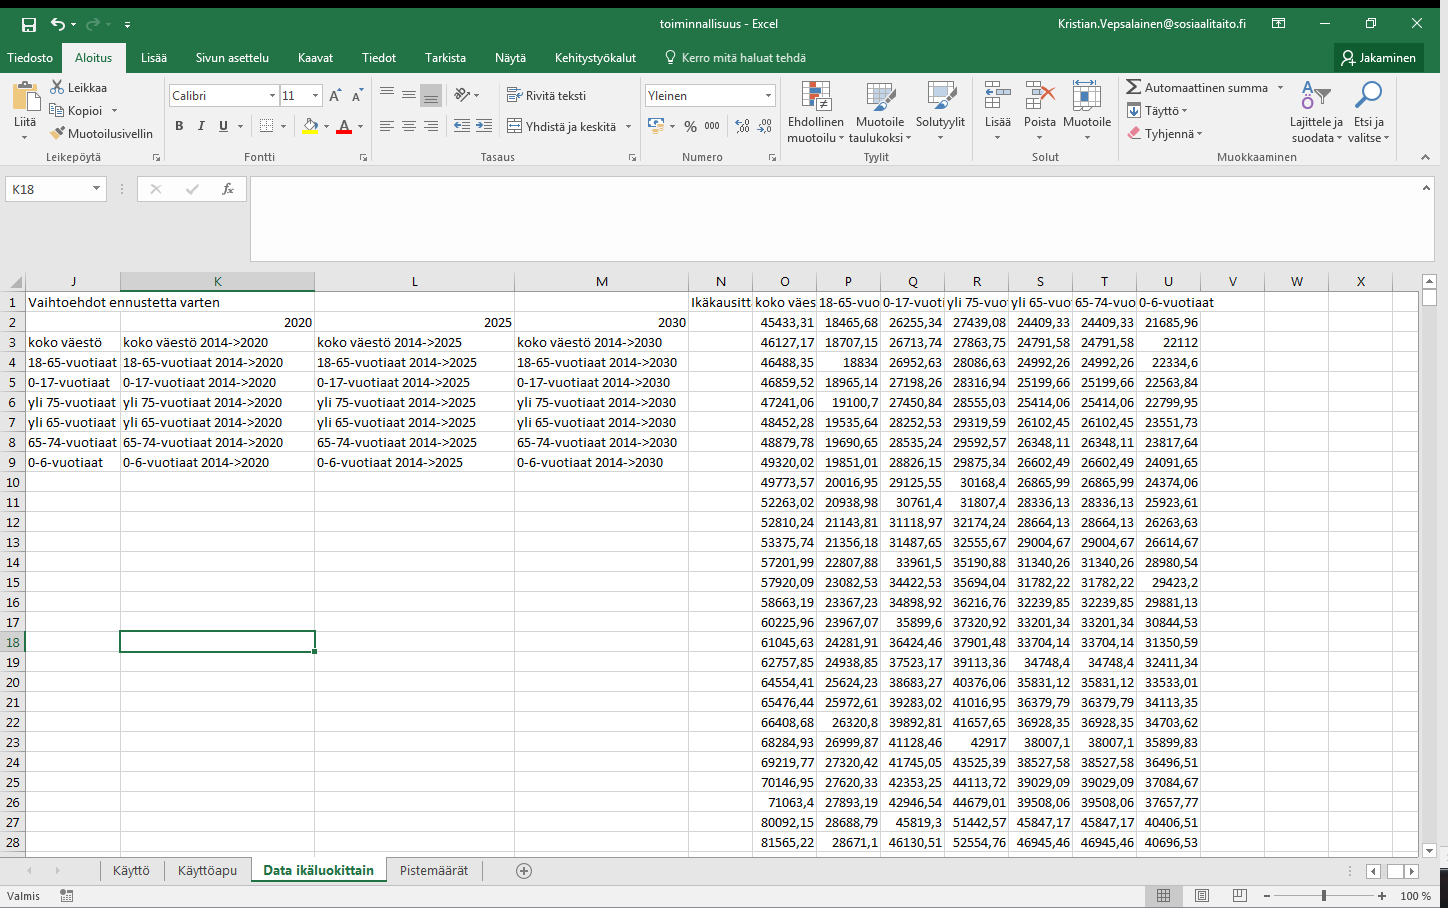The width and height of the screenshot is (1448, 908).
Task: Click the Save icon in quick access toolbar
Action: [29, 23]
